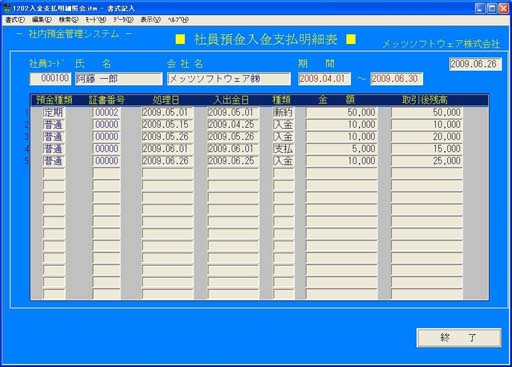Image resolution: width=512 pixels, height=367 pixels.
Task: Click the 支払 transaction type cell
Action: pyautogui.click(x=284, y=149)
